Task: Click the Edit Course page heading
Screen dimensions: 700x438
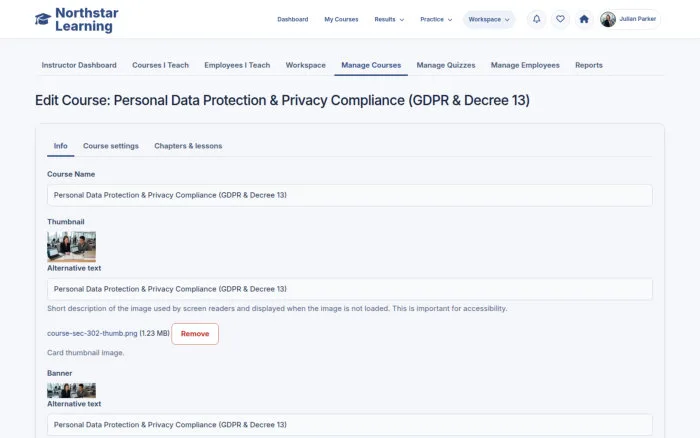Action: pos(282,100)
